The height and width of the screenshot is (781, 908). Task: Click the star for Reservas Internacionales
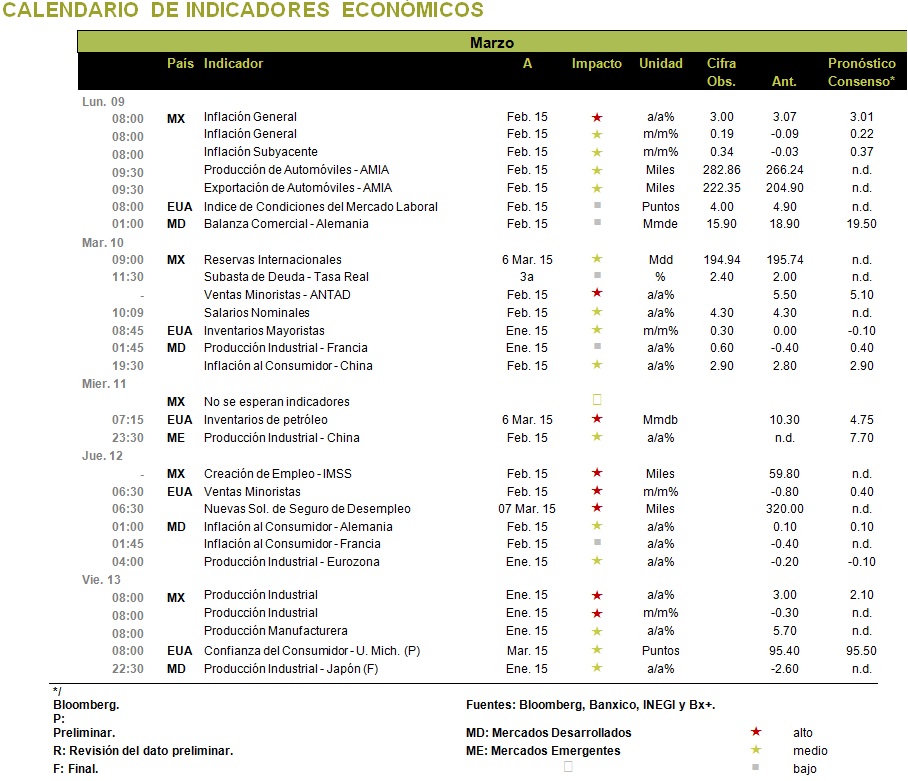[x=597, y=258]
